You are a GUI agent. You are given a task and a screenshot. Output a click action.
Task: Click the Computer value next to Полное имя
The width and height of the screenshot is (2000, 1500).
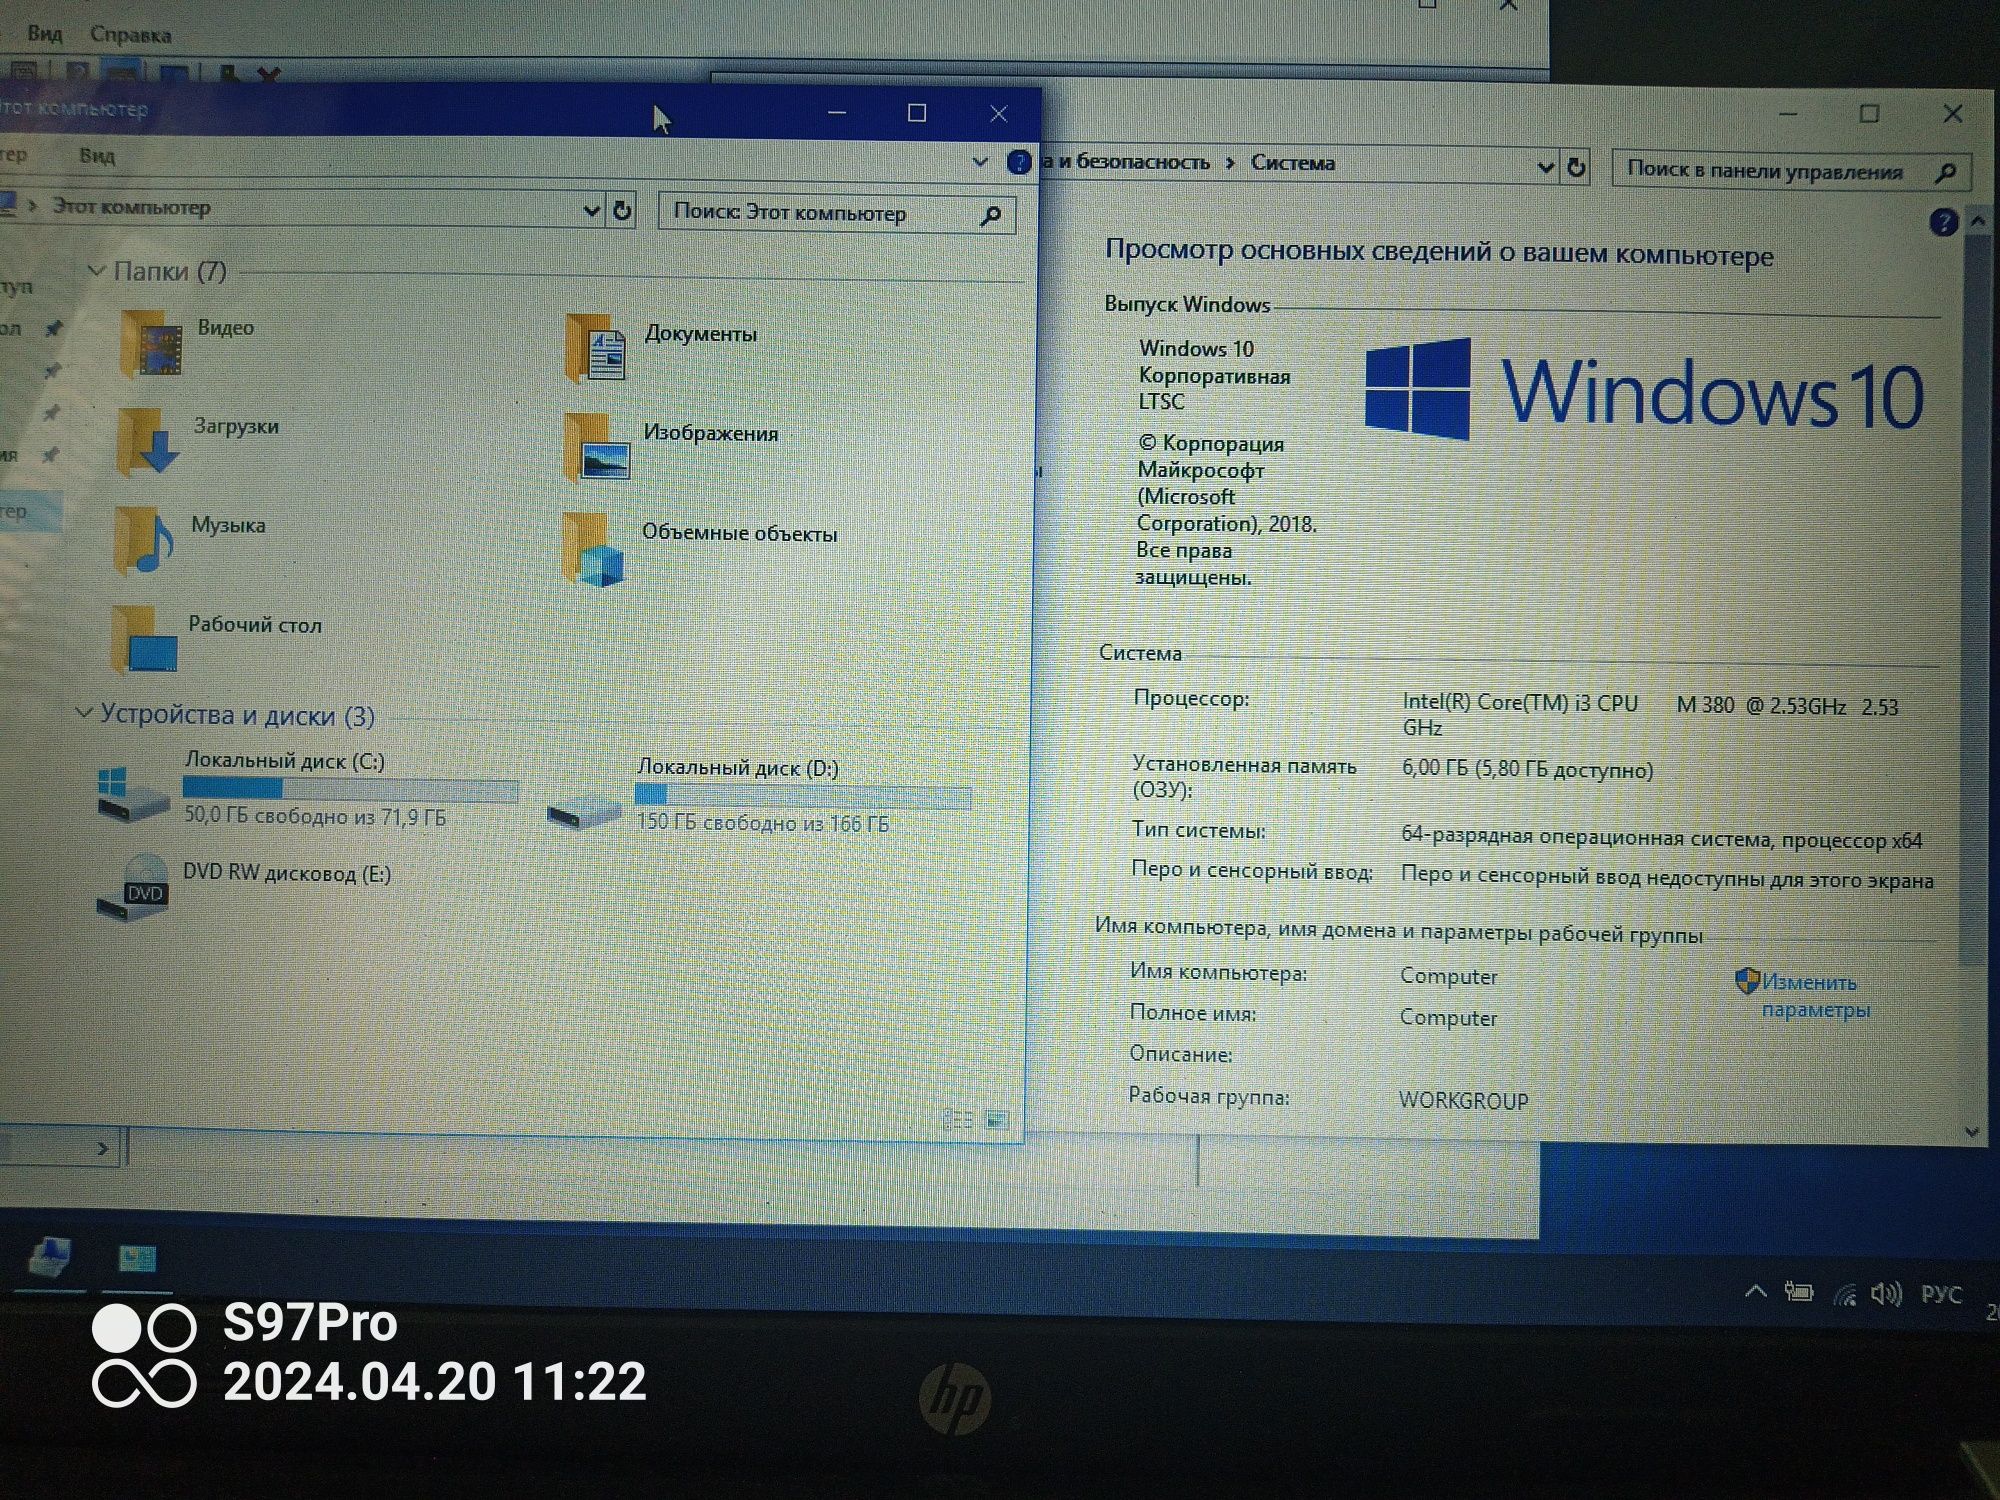[x=1448, y=1017]
